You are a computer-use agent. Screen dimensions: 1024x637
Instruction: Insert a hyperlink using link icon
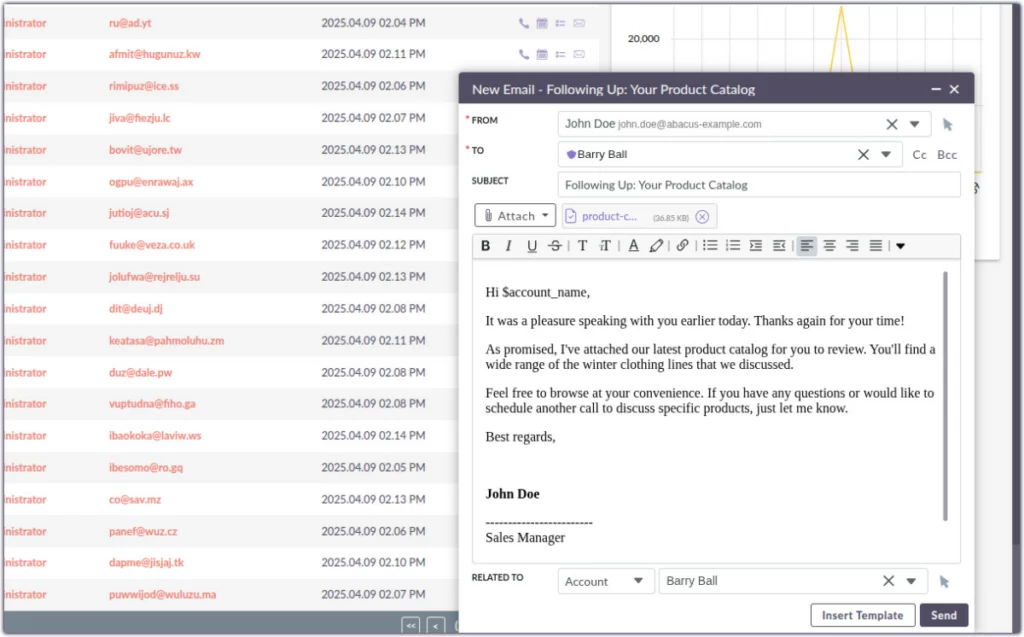tap(682, 246)
